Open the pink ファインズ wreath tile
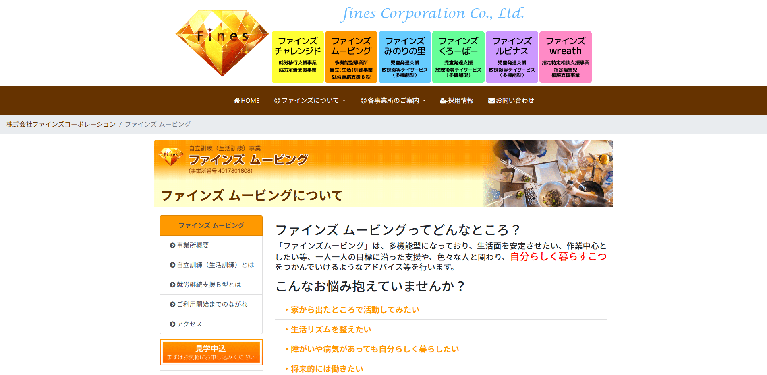Image resolution: width=767 pixels, height=375 pixels. (x=565, y=57)
